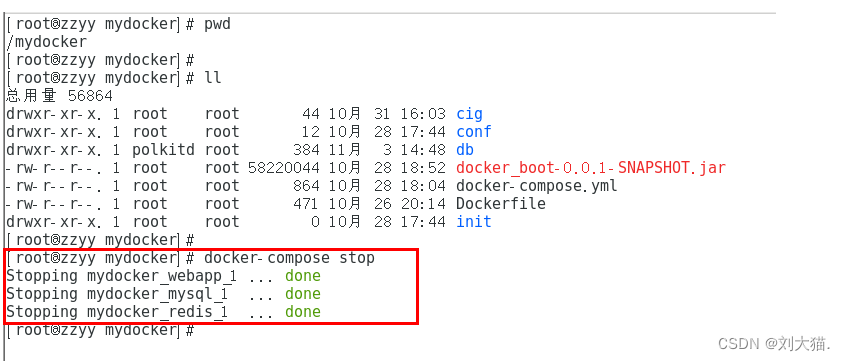Click green done status for webapp
The image size is (845, 361).
tap(303, 276)
